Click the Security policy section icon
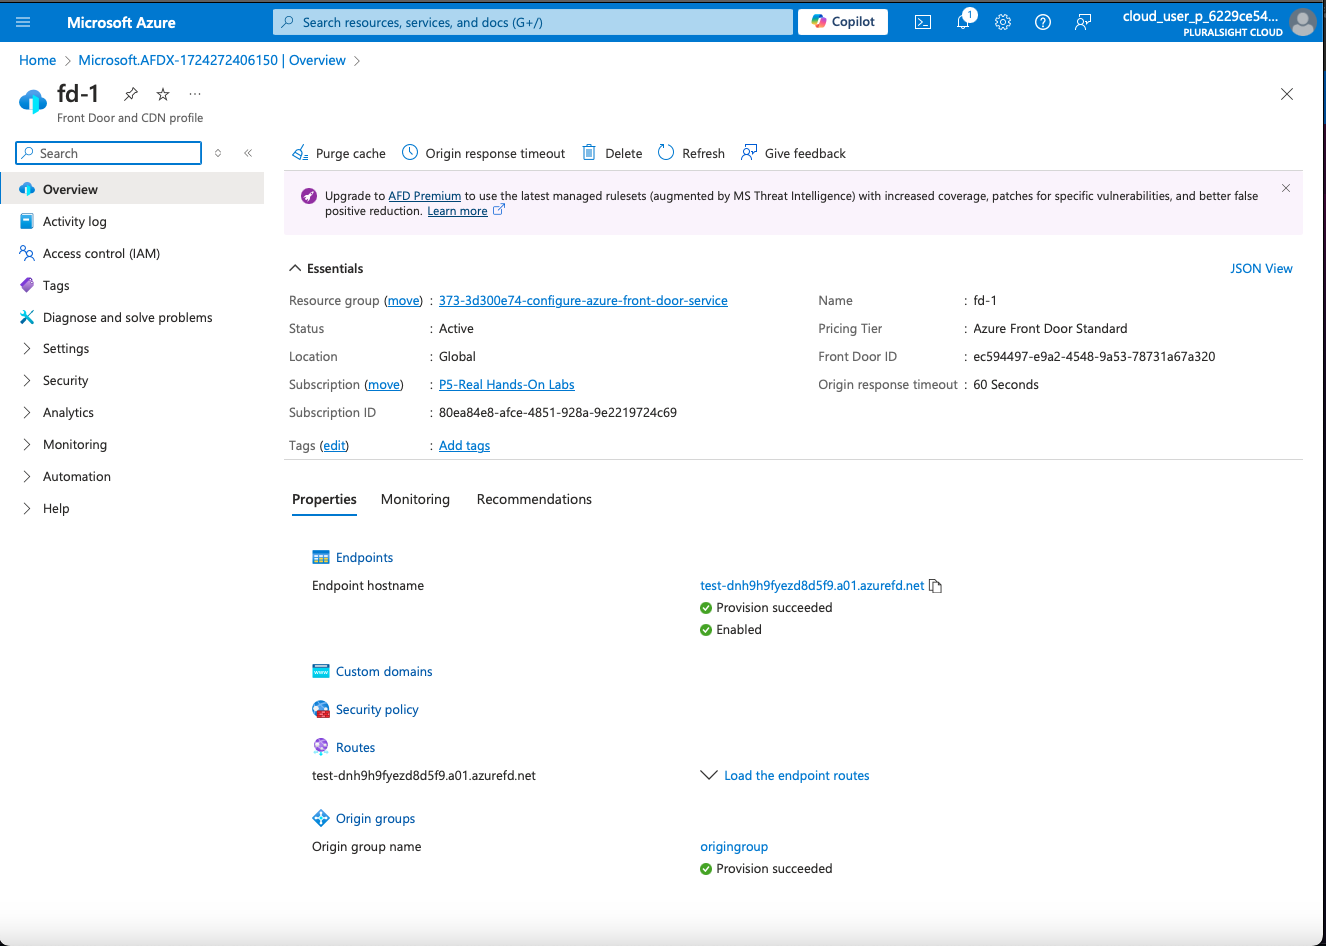1326x946 pixels. pyautogui.click(x=321, y=709)
